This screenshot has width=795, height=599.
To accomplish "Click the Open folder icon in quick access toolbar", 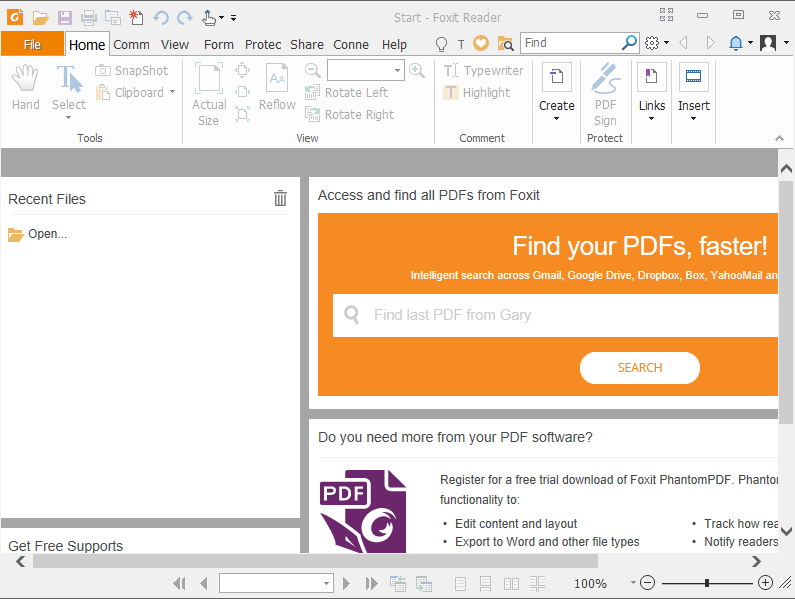I will click(x=40, y=17).
